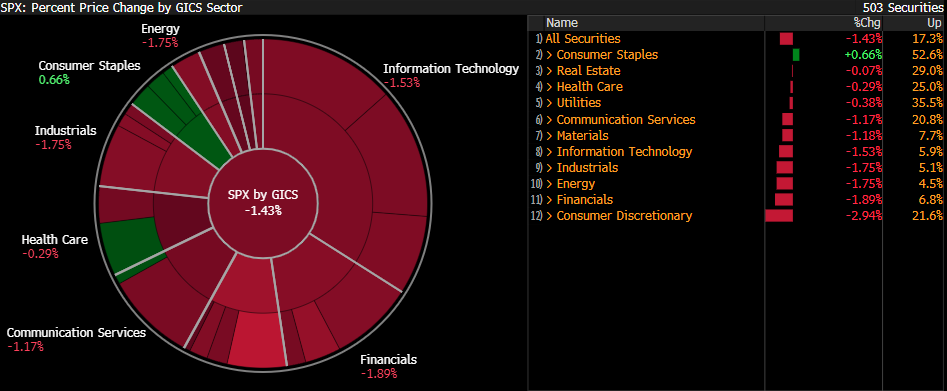The height and width of the screenshot is (391, 947).
Task: Click the SPX by GICS center circle
Action: click(x=263, y=203)
